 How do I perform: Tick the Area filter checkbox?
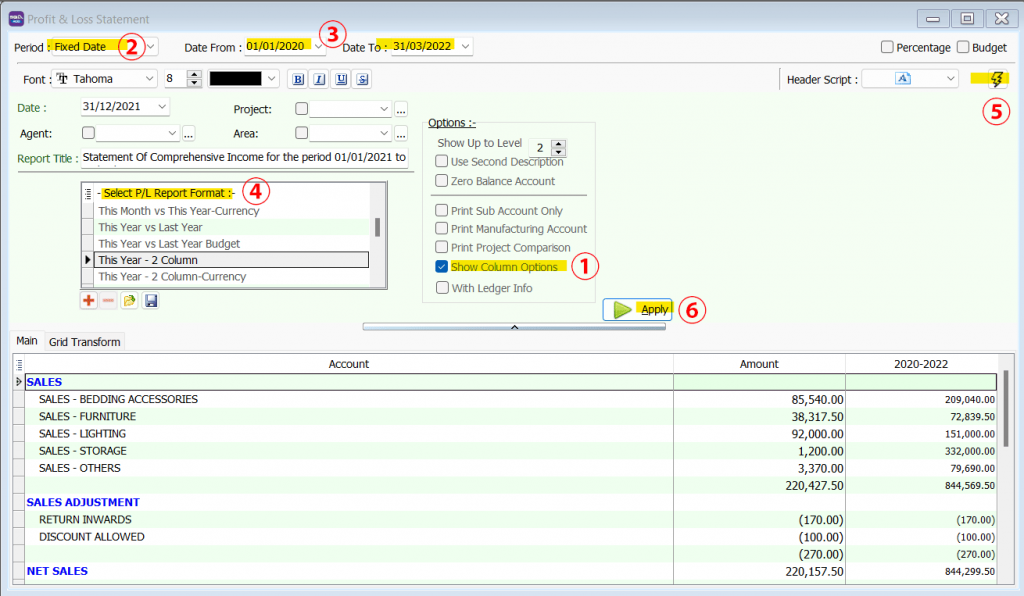coord(301,133)
